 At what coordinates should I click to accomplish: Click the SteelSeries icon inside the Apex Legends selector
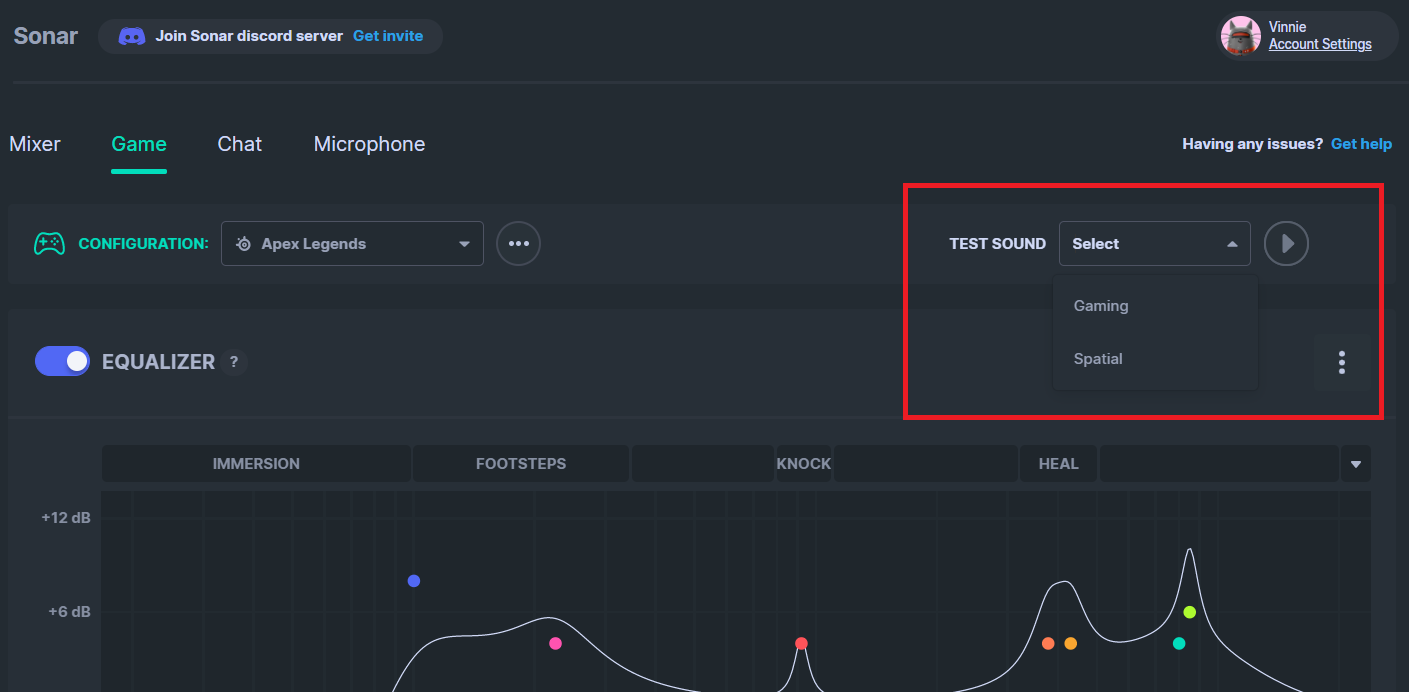click(242, 243)
